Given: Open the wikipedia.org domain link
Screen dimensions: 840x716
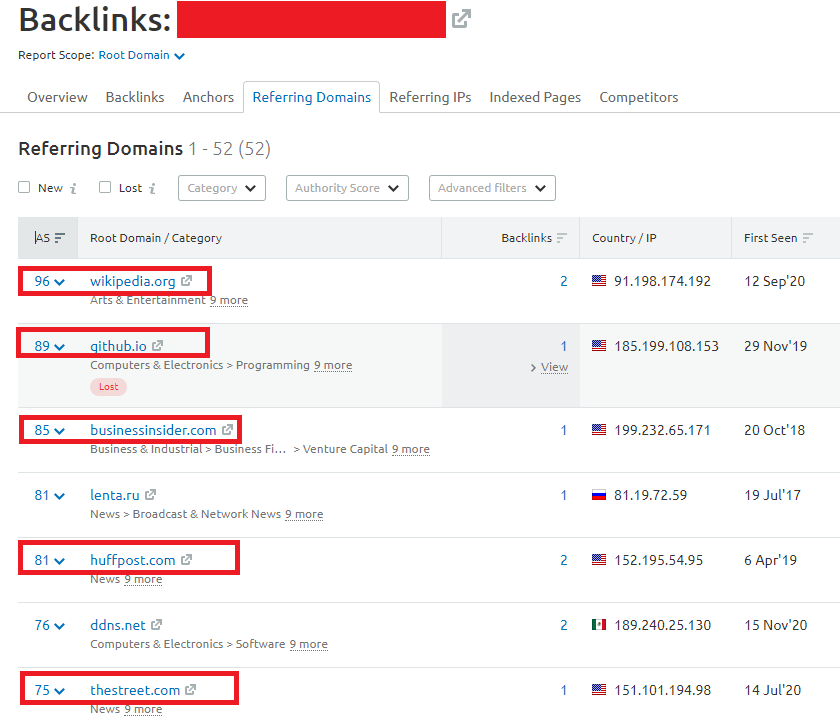Looking at the screenshot, I should 132,281.
